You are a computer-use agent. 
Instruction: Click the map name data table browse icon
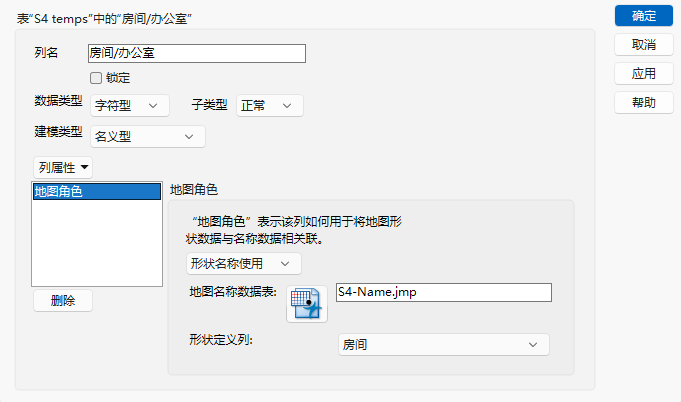(307, 304)
